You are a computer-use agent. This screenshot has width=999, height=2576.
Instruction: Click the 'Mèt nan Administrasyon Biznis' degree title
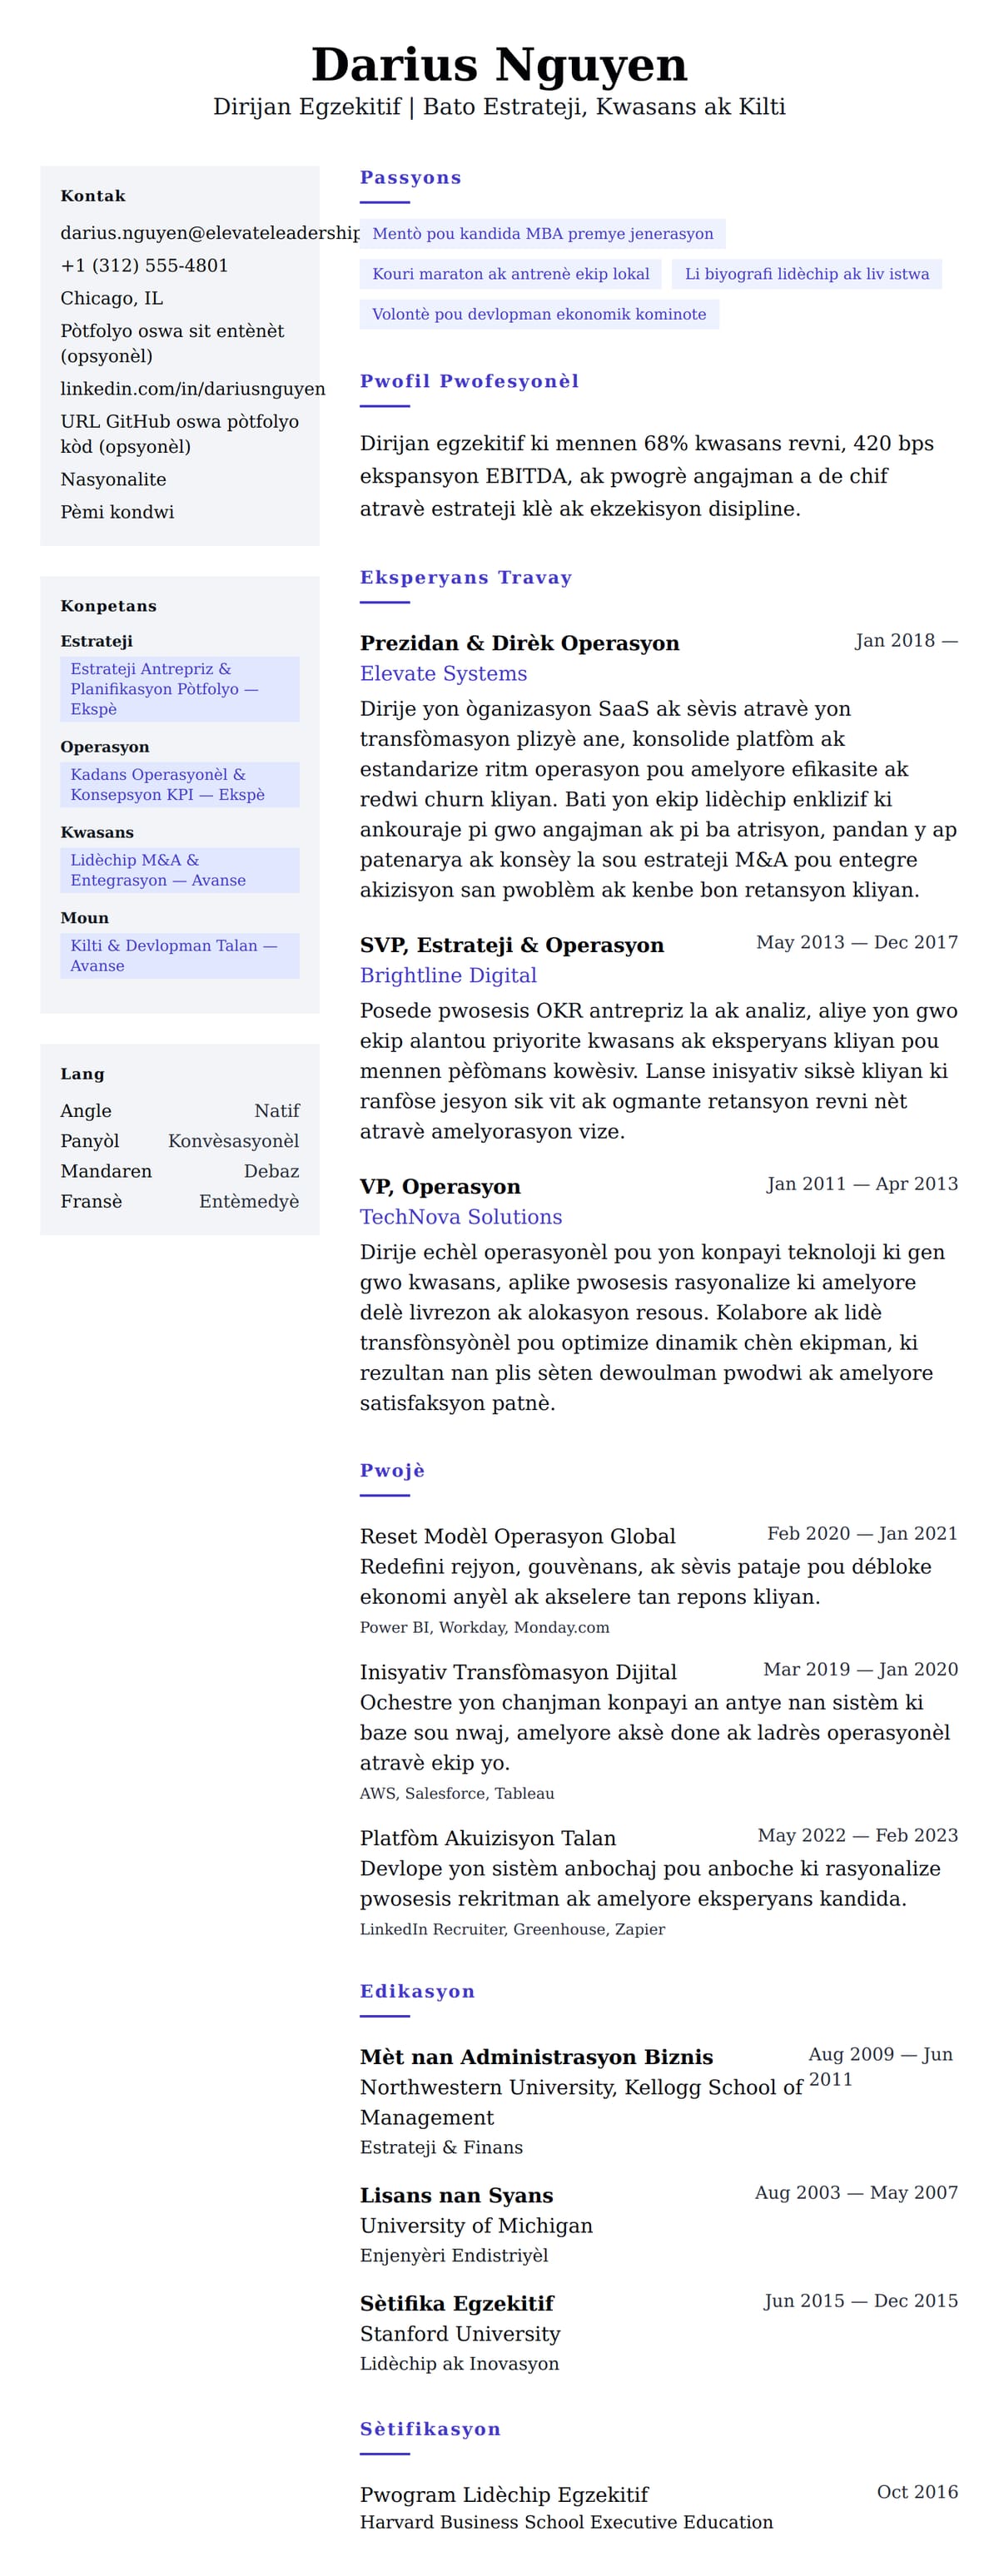tap(536, 2057)
